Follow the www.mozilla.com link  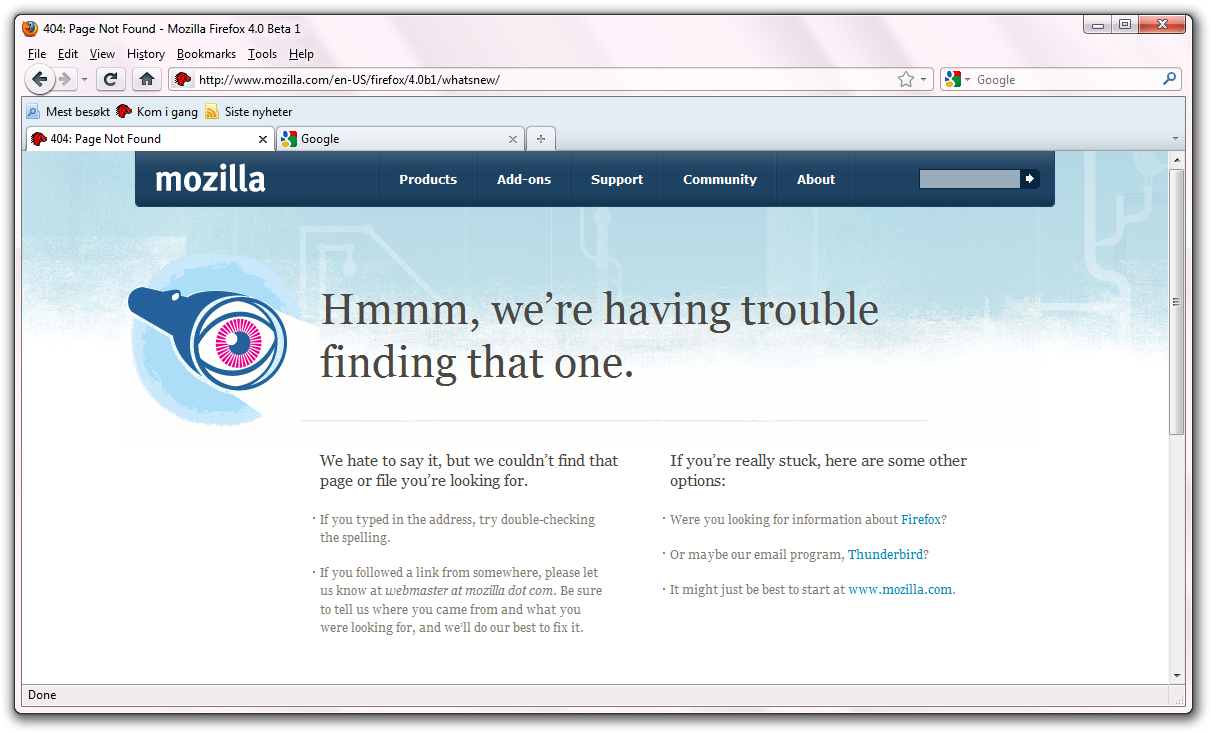pyautogui.click(x=901, y=590)
